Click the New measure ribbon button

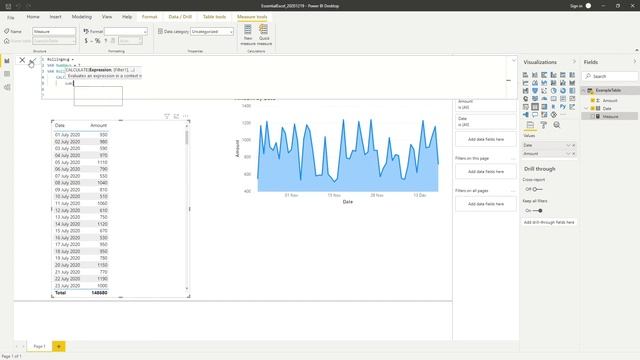(x=248, y=35)
